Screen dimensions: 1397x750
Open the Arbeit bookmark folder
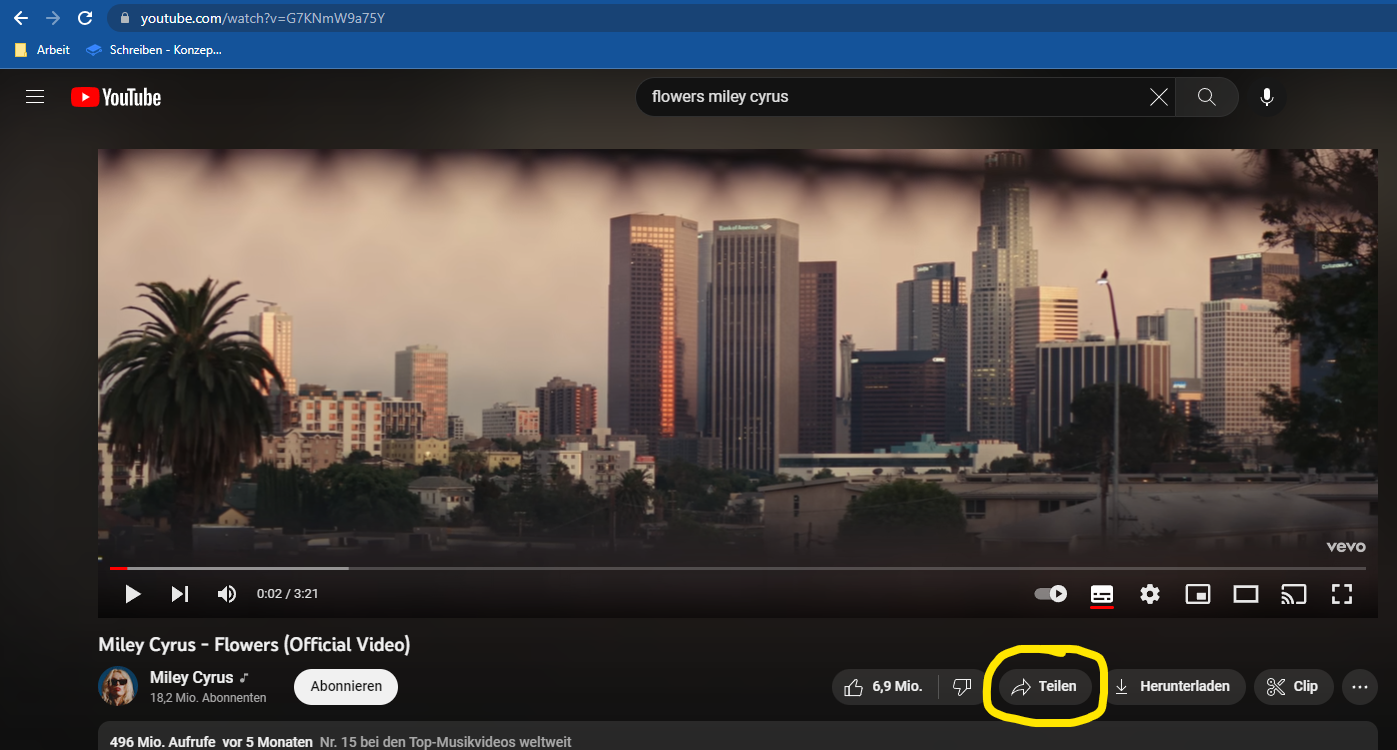[42, 49]
